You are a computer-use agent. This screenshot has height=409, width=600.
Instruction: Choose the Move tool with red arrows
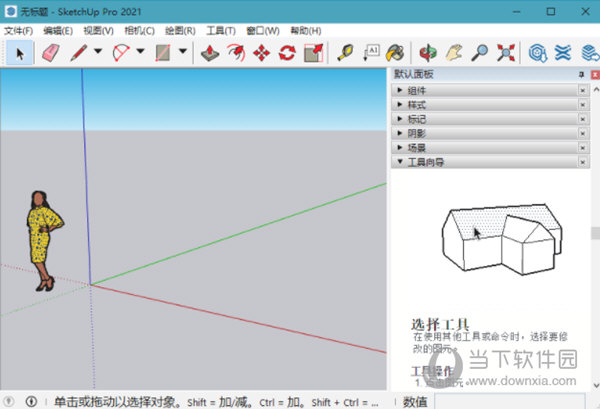262,53
